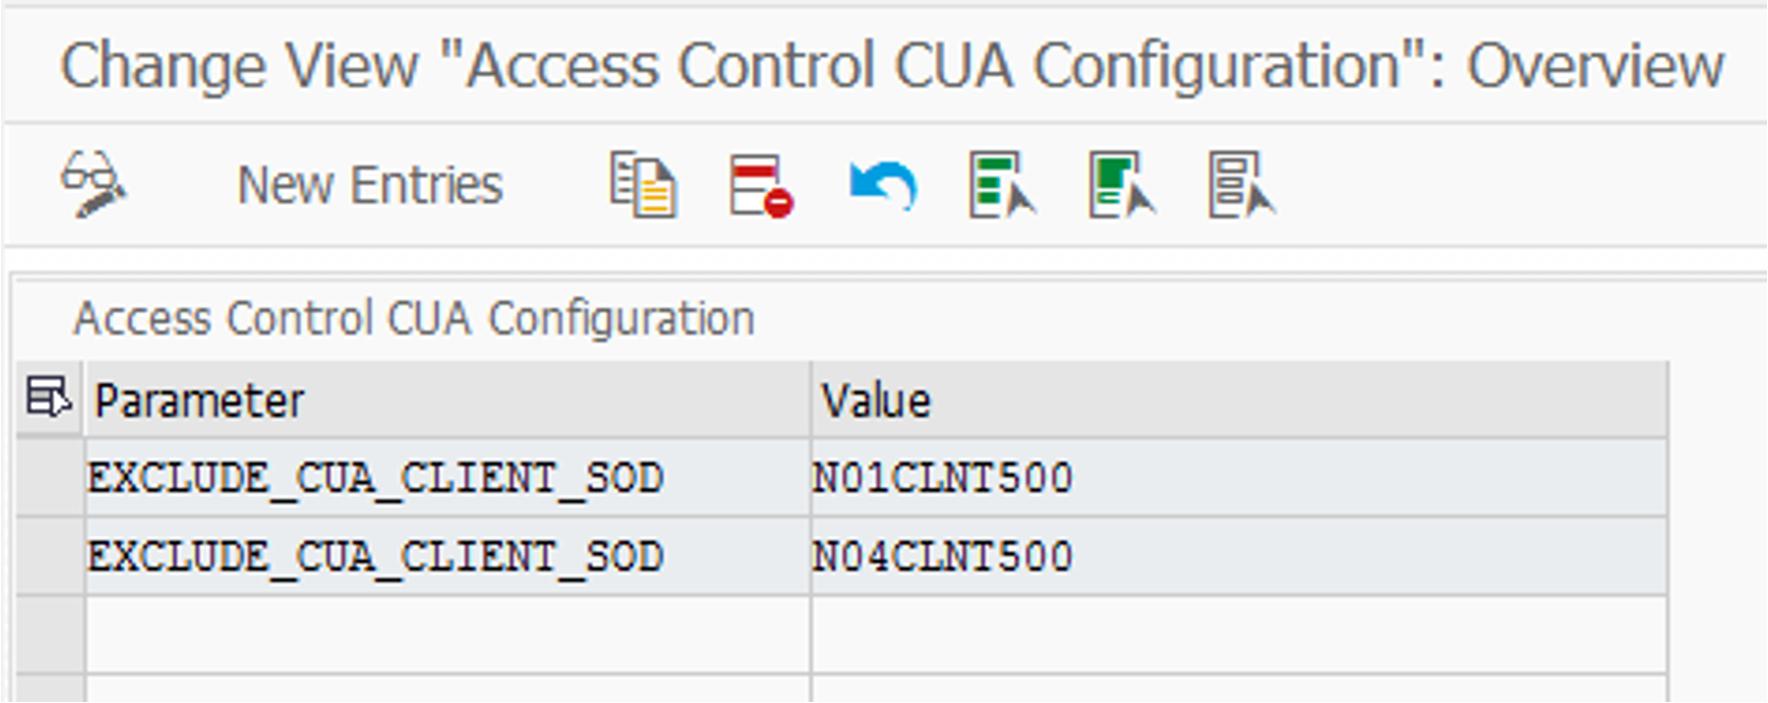Image resolution: width=1768 pixels, height=703 pixels.
Task: Click the table corner select-all icon
Action: pos(49,398)
